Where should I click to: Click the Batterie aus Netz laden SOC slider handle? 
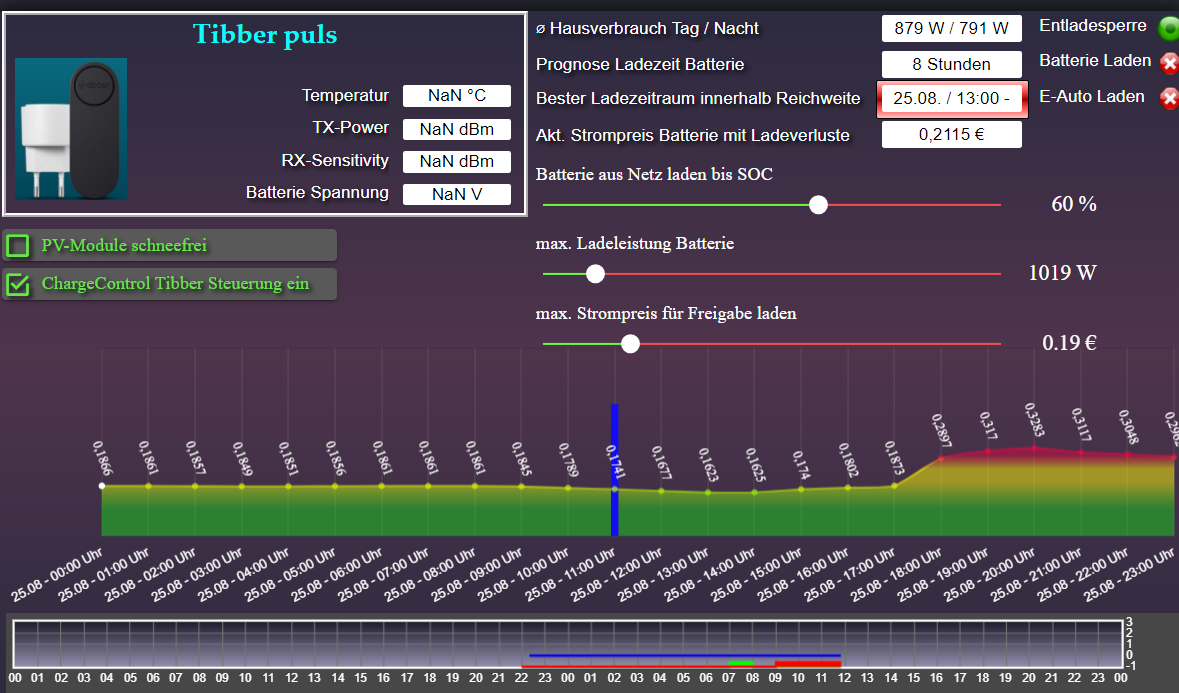click(818, 204)
